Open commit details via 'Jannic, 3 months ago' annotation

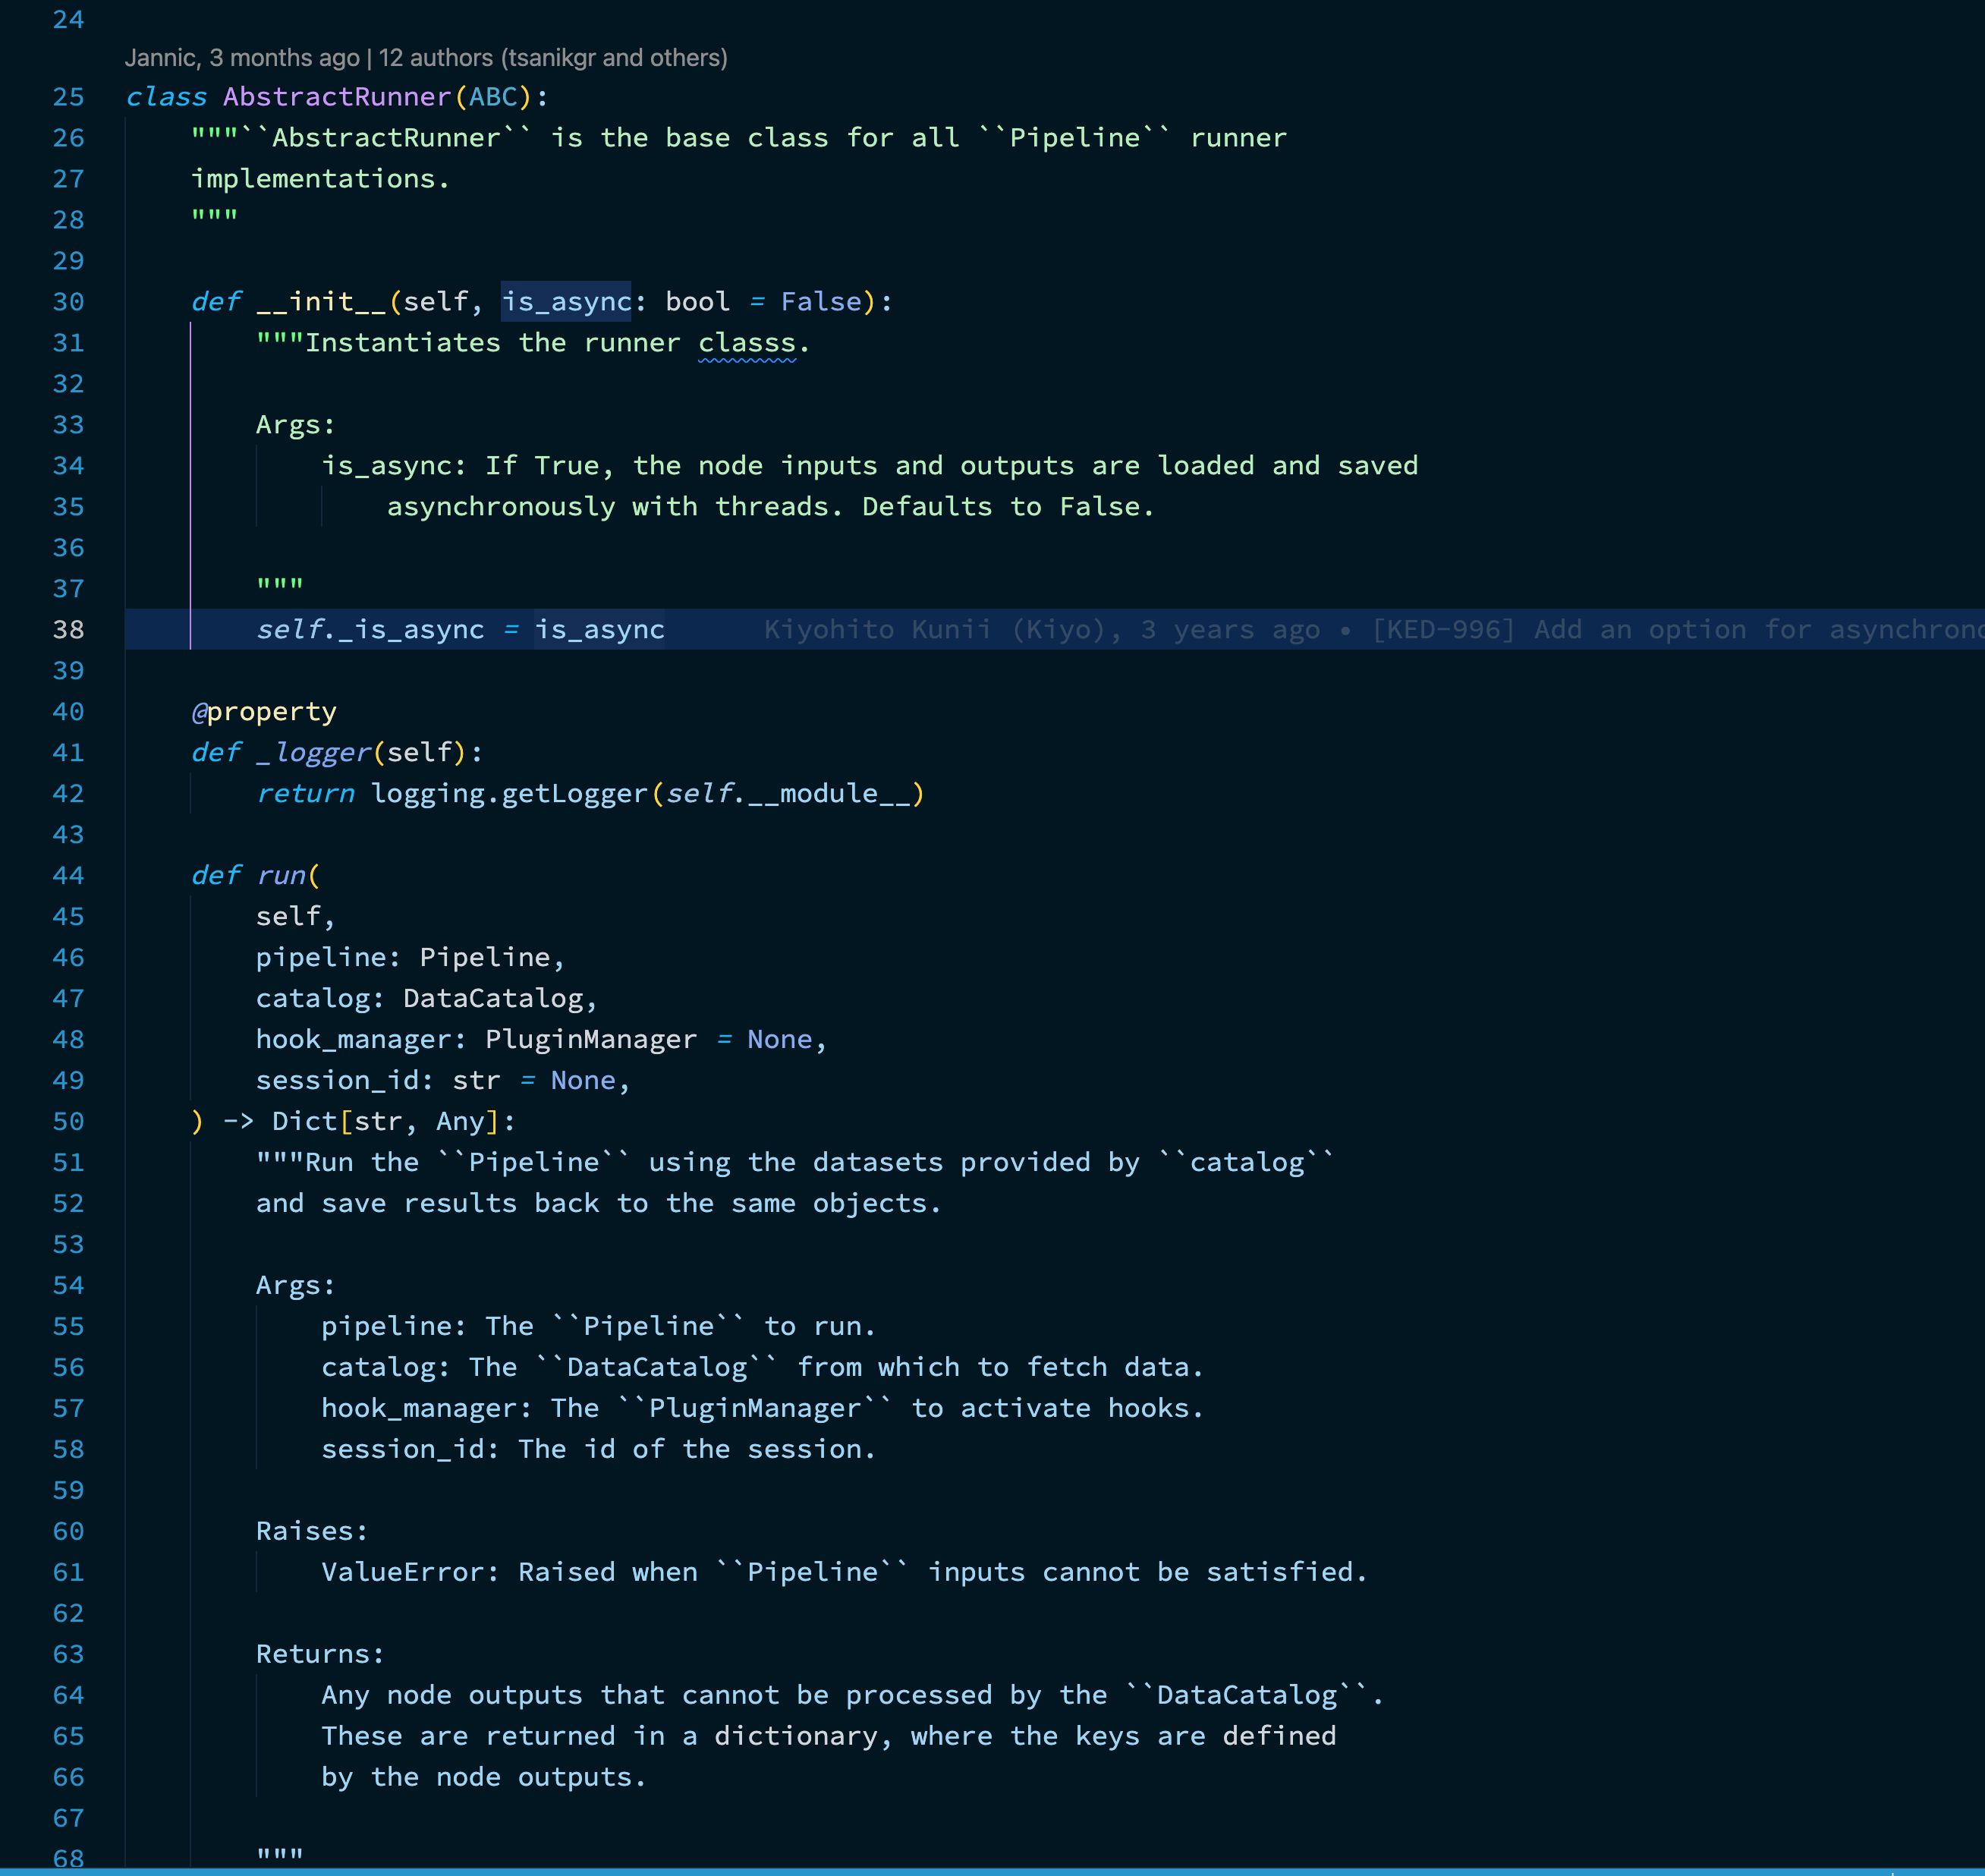click(243, 57)
